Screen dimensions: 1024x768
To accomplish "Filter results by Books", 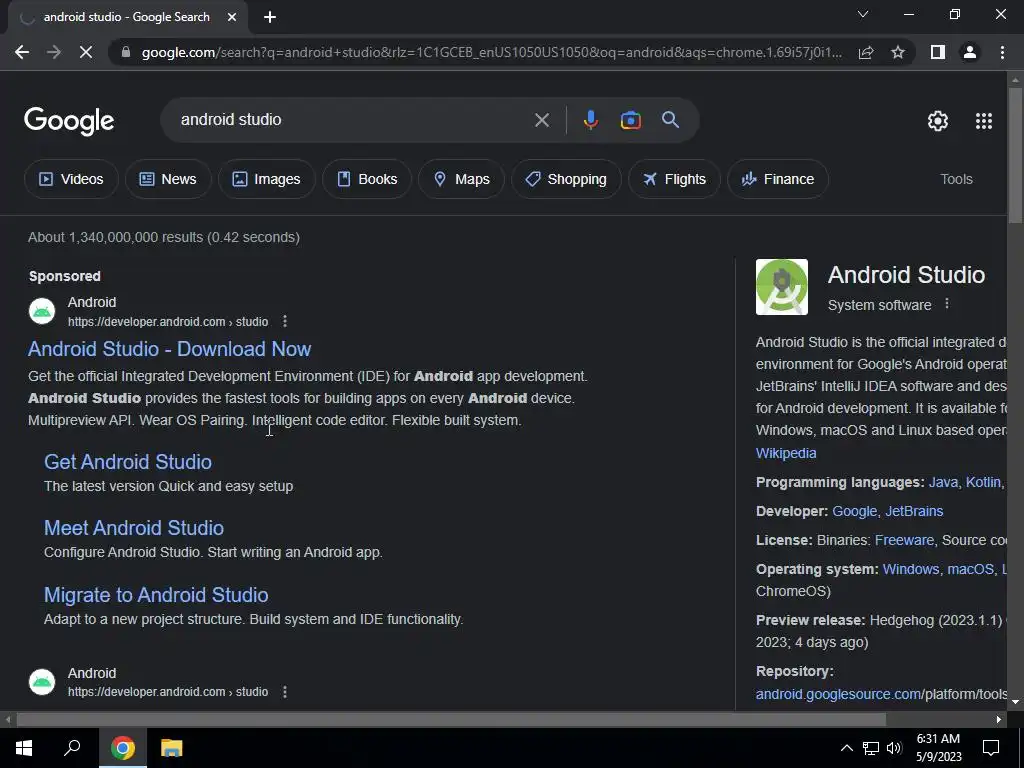I will click(366, 179).
